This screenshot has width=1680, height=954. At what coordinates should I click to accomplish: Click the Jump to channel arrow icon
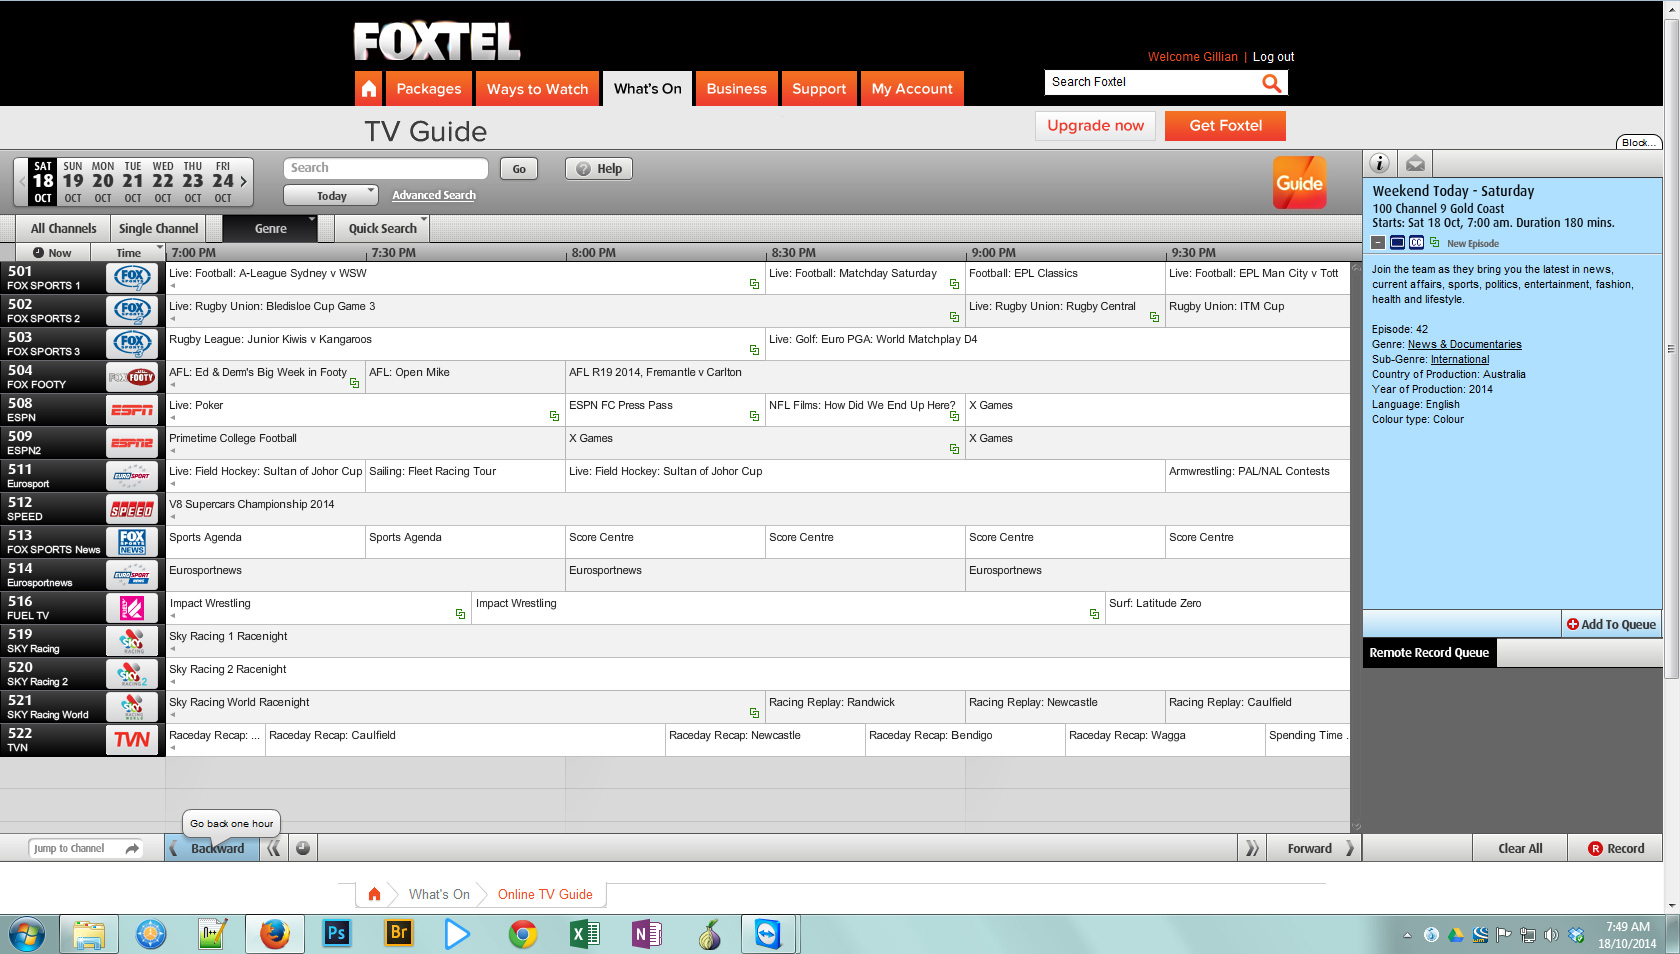point(132,848)
